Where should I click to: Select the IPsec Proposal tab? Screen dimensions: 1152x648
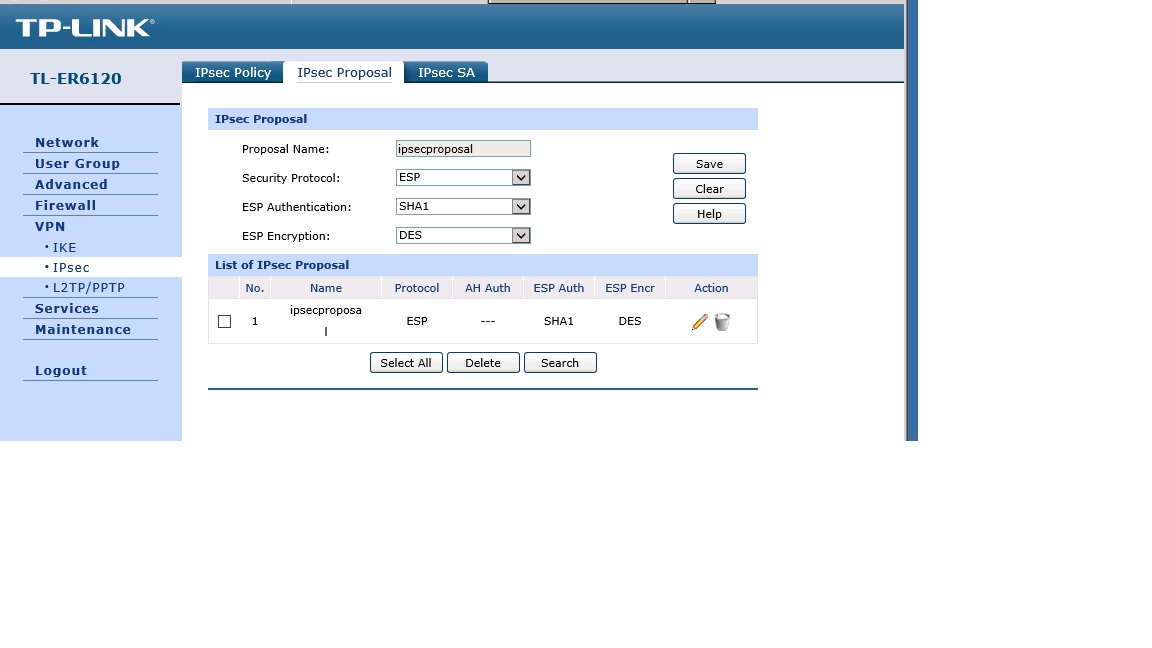tap(344, 73)
